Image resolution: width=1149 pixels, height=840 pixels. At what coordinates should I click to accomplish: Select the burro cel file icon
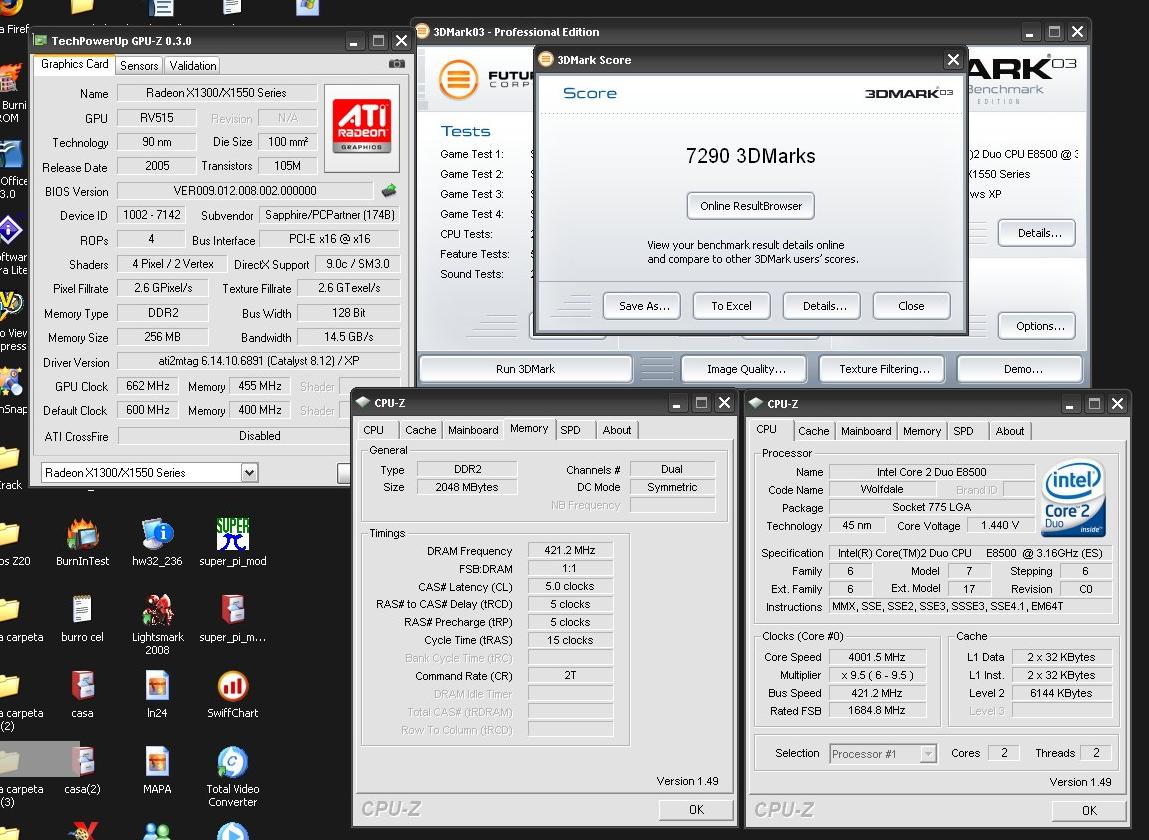[82, 610]
